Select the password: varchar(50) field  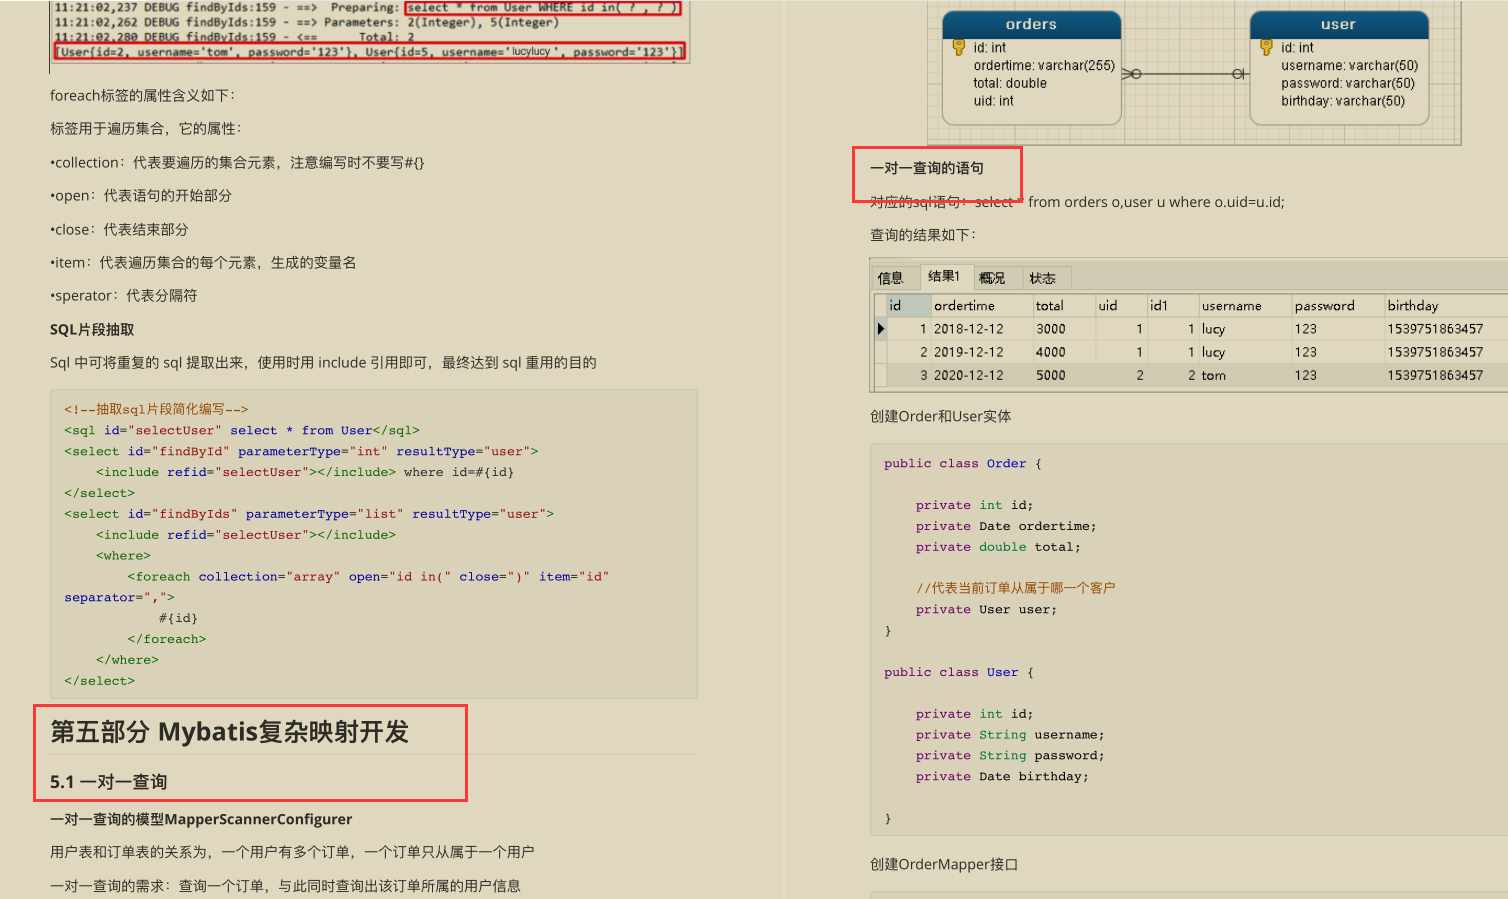1348,84
